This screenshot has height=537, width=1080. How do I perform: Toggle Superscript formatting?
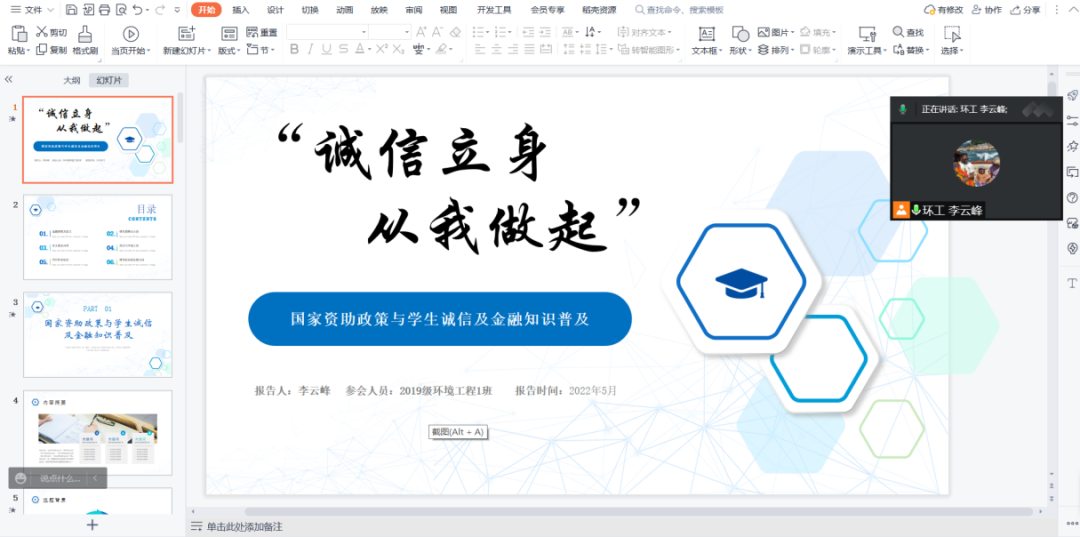383,50
